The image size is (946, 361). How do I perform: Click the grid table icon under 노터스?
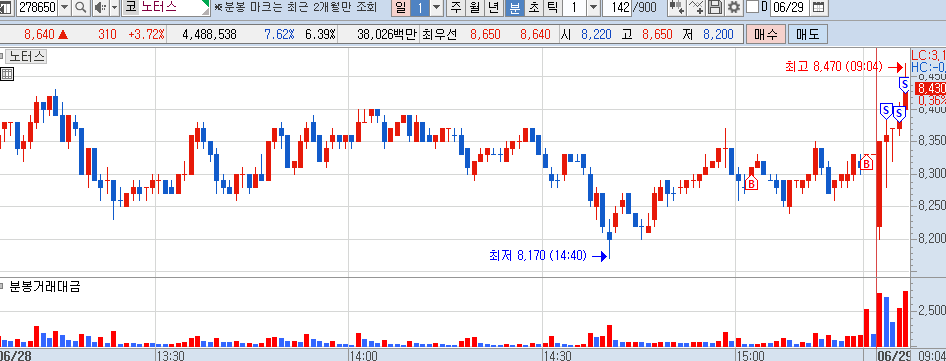click(x=7, y=74)
